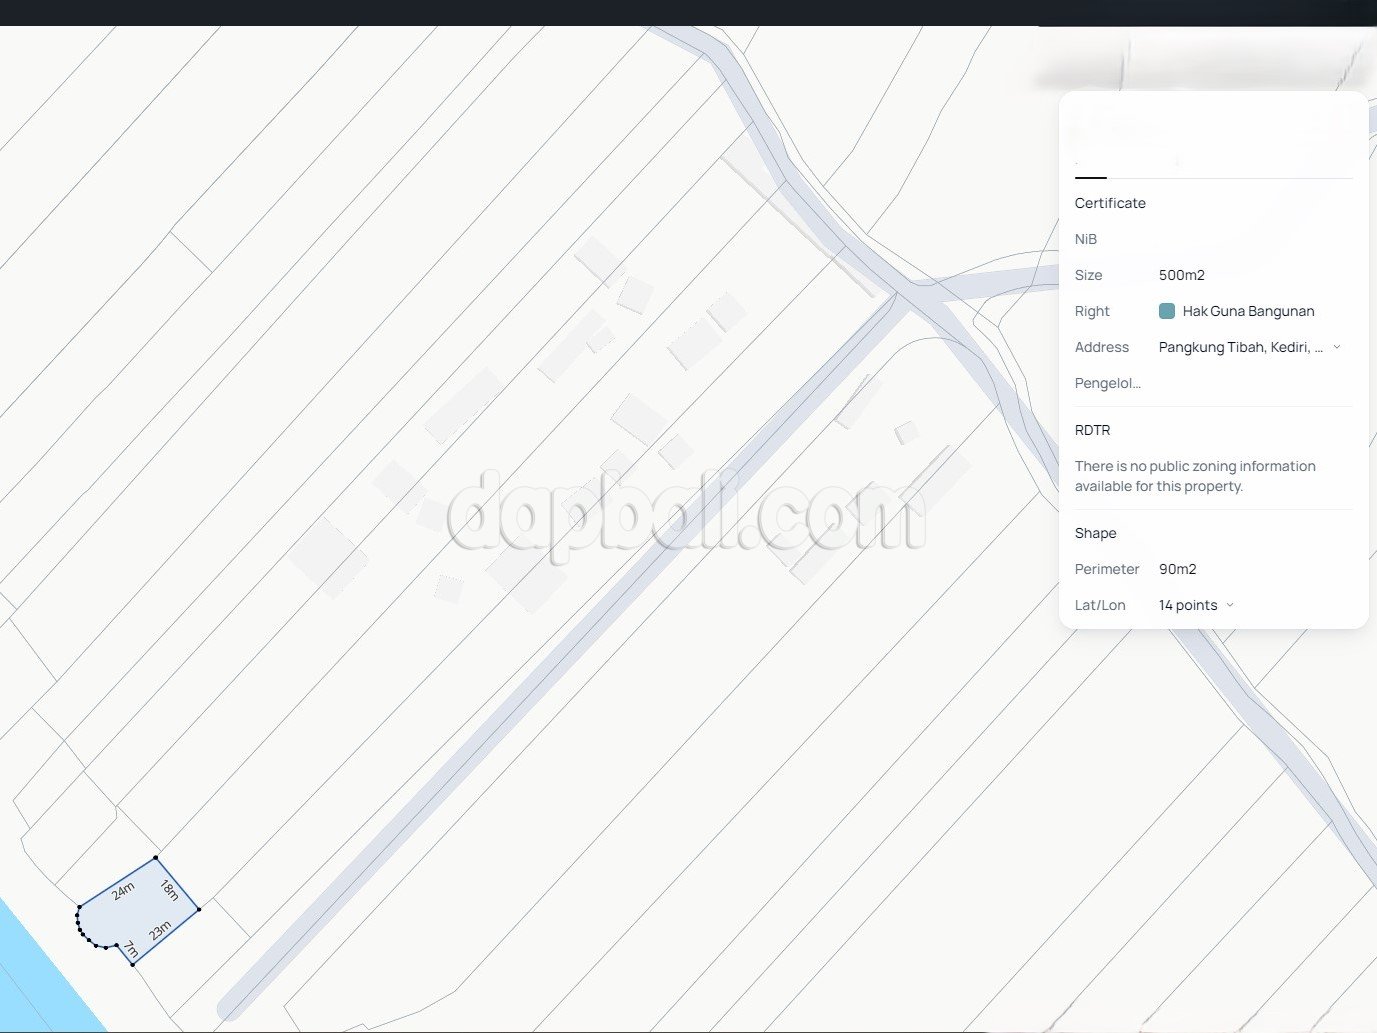
Task: Click the Hak Guna Bangunan color swatch
Action: tap(1166, 311)
